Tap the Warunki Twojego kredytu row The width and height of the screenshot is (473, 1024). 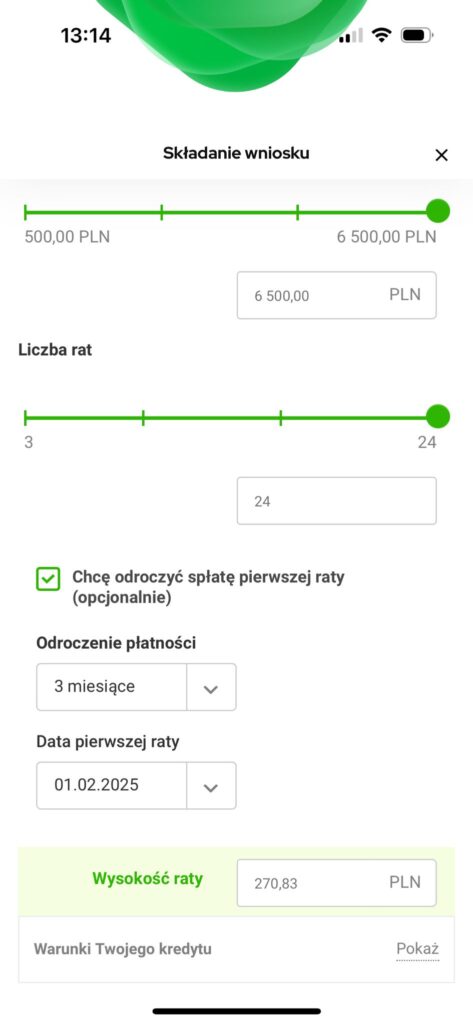[236, 949]
